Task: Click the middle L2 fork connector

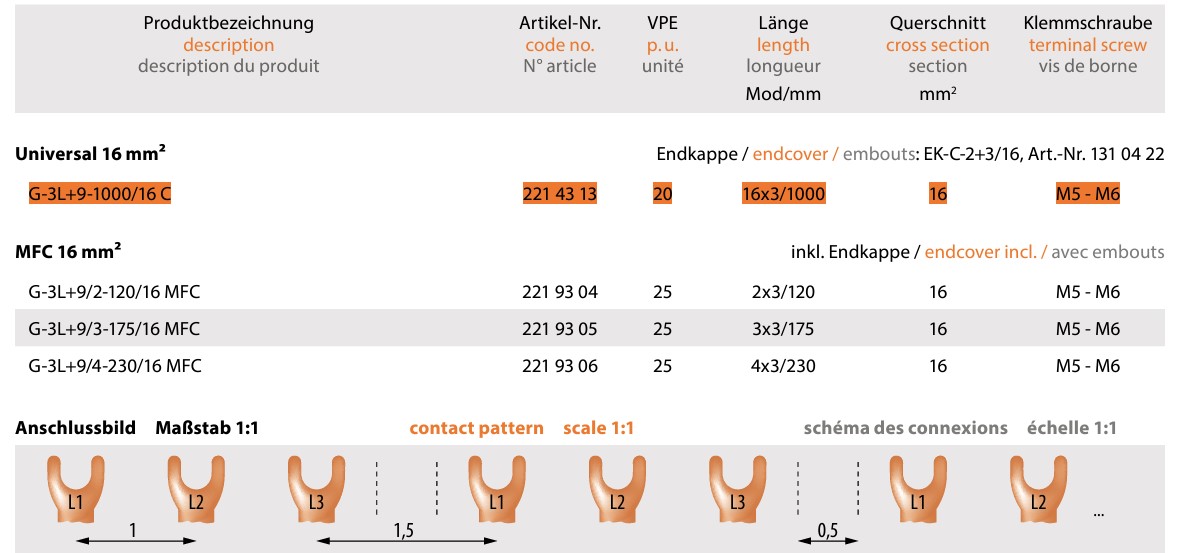Action: coord(616,488)
